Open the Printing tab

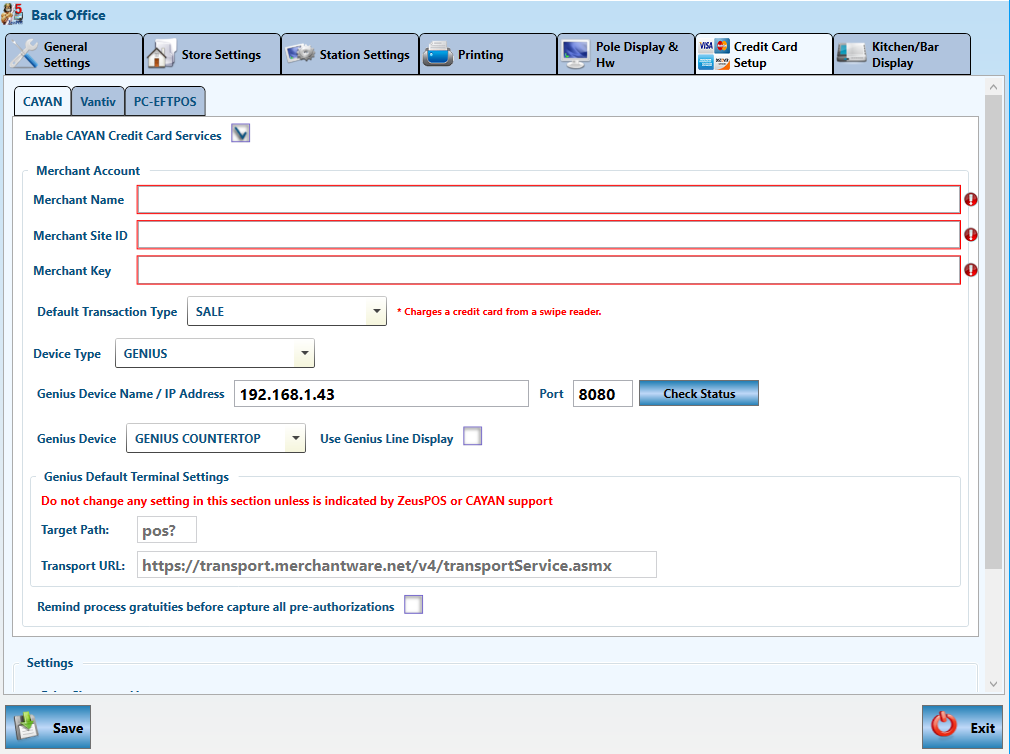pos(488,54)
